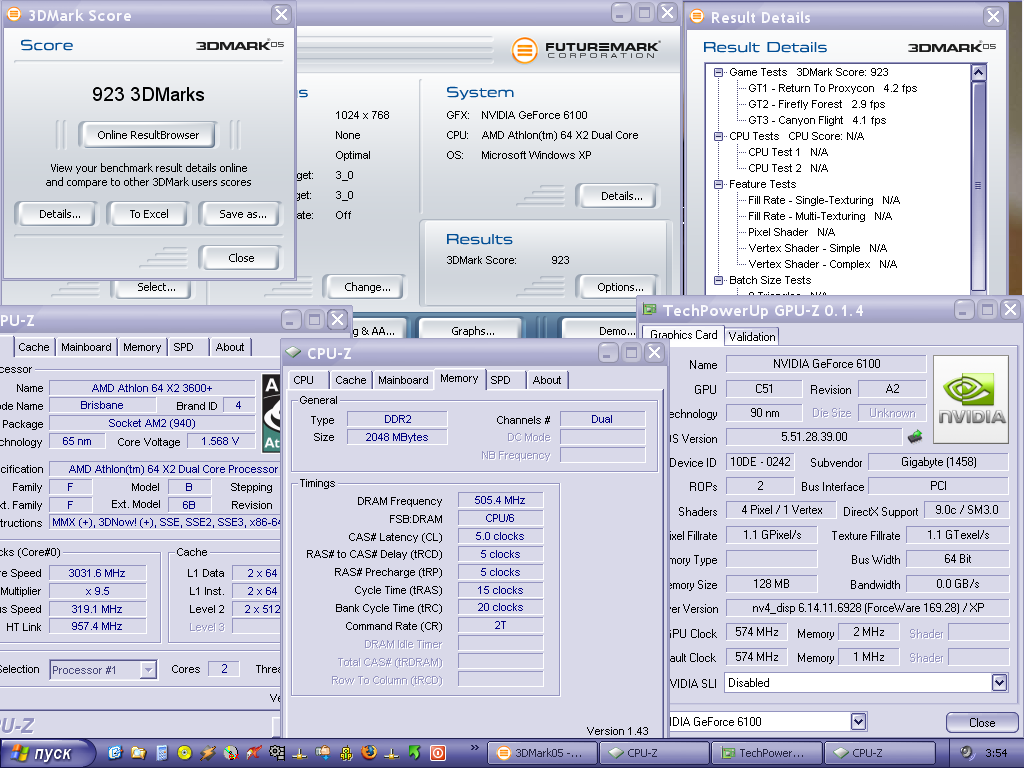Click Save as... button
Viewport: 1024px width, 768px height.
point(242,214)
